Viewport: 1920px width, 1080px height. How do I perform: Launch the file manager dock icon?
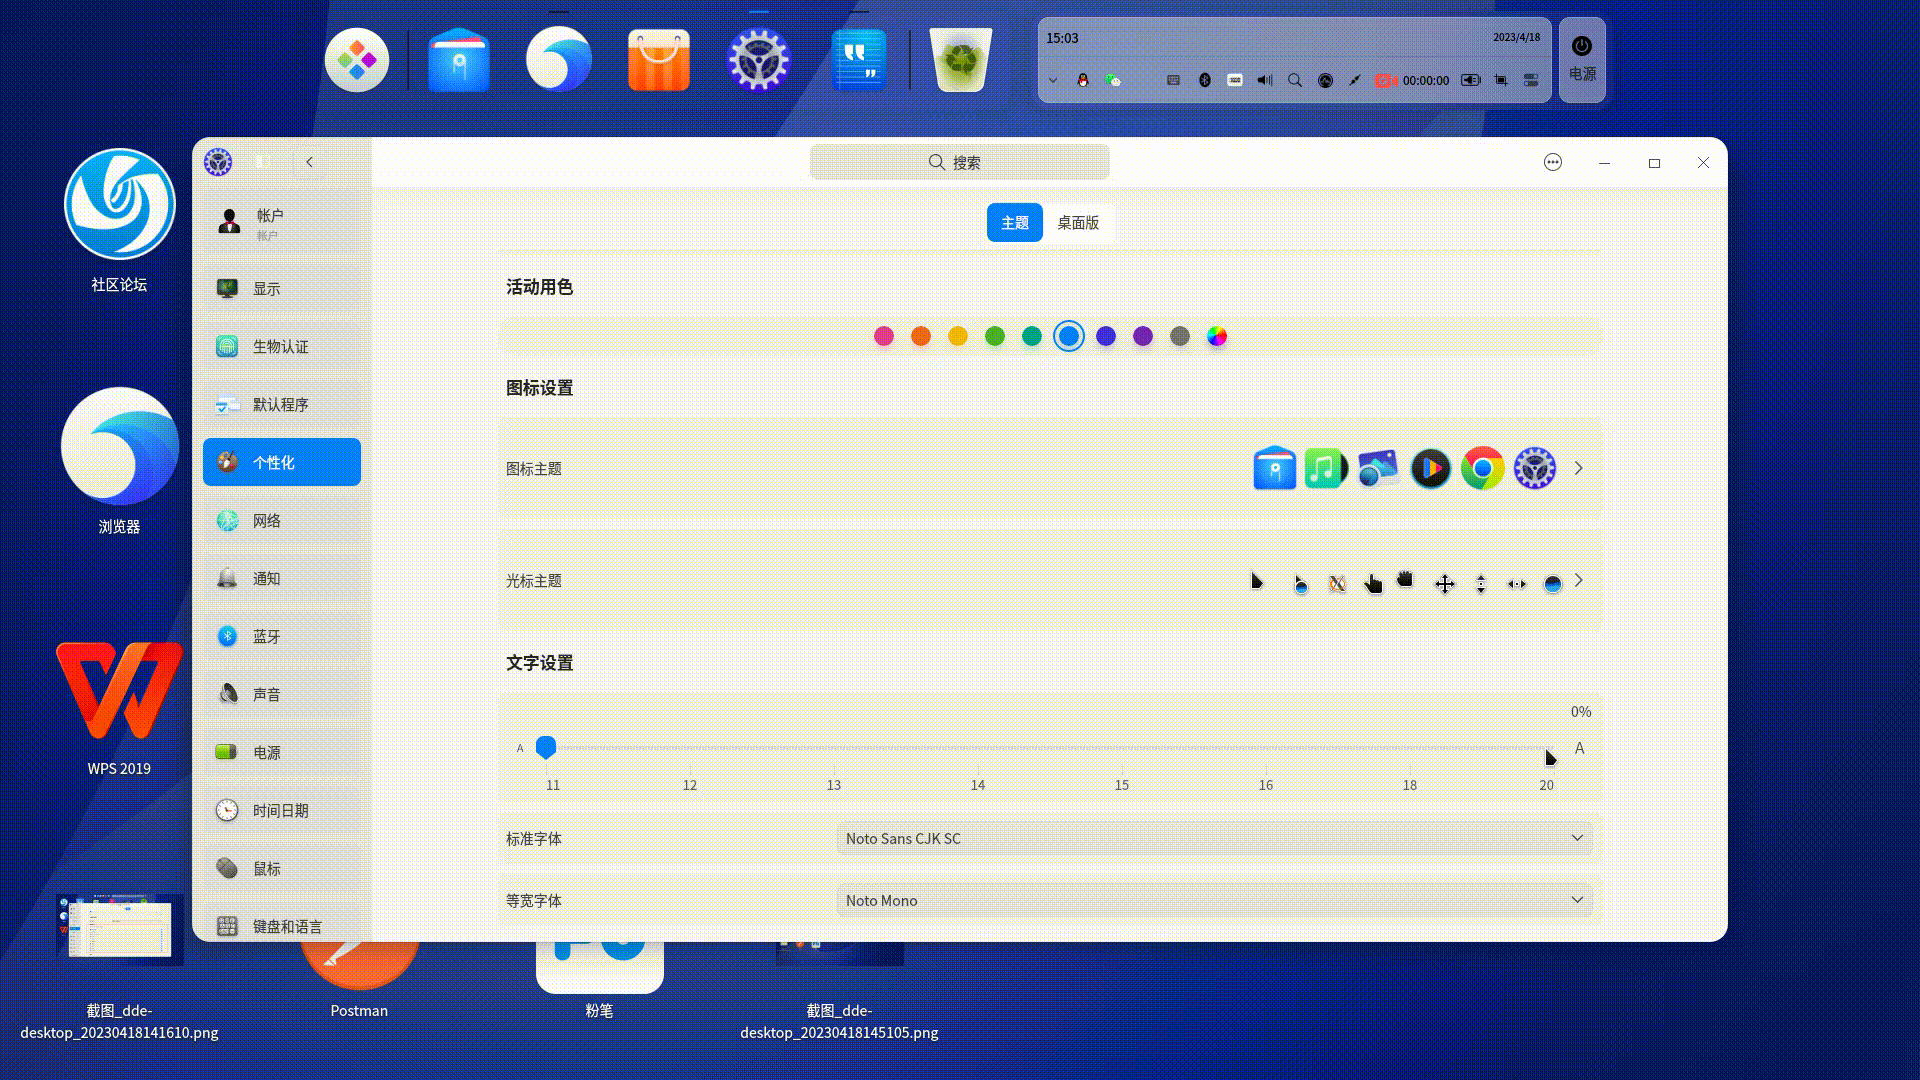tap(458, 60)
